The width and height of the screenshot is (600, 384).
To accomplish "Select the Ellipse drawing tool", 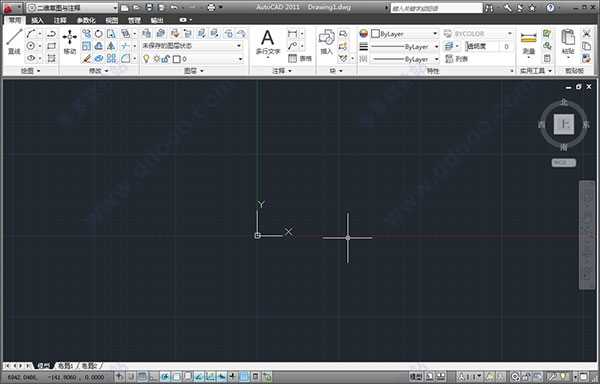I will (x=31, y=58).
